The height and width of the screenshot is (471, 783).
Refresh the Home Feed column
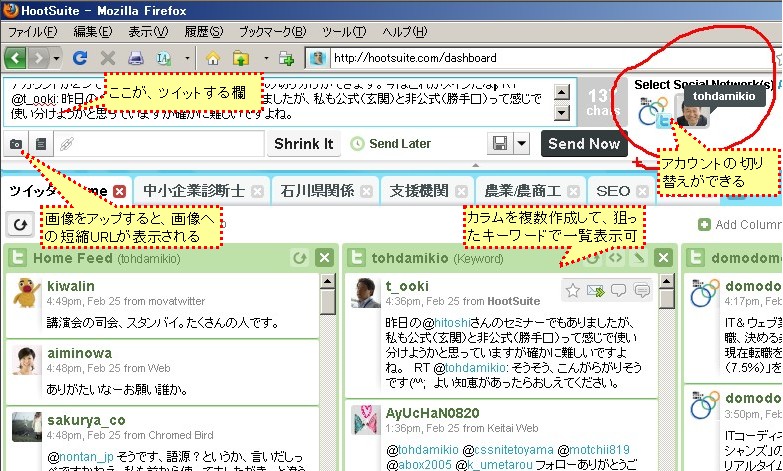pyautogui.click(x=300, y=258)
